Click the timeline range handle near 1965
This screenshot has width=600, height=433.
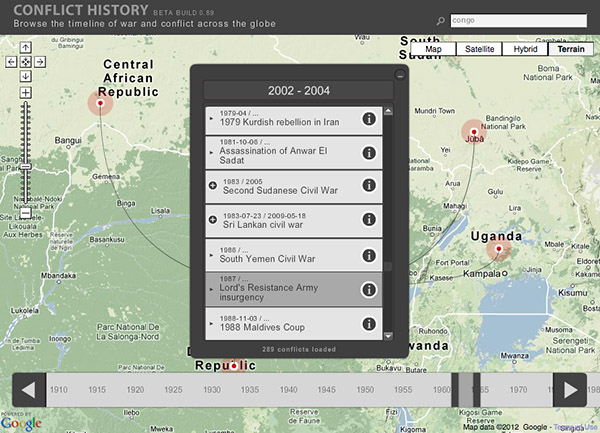(465, 390)
